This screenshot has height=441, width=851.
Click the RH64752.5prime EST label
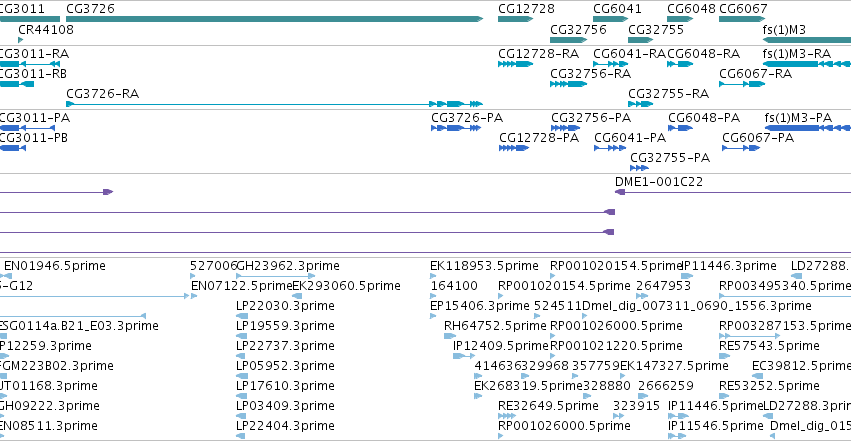point(495,326)
